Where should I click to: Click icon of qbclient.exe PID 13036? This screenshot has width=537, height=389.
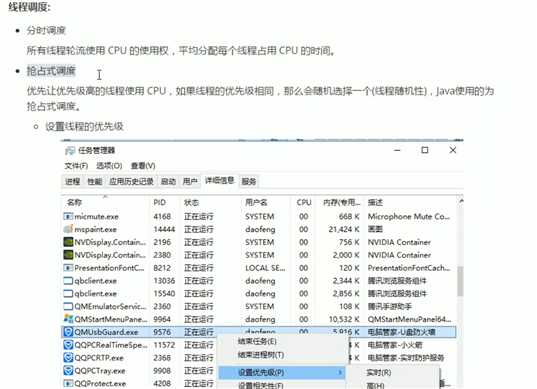68,281
